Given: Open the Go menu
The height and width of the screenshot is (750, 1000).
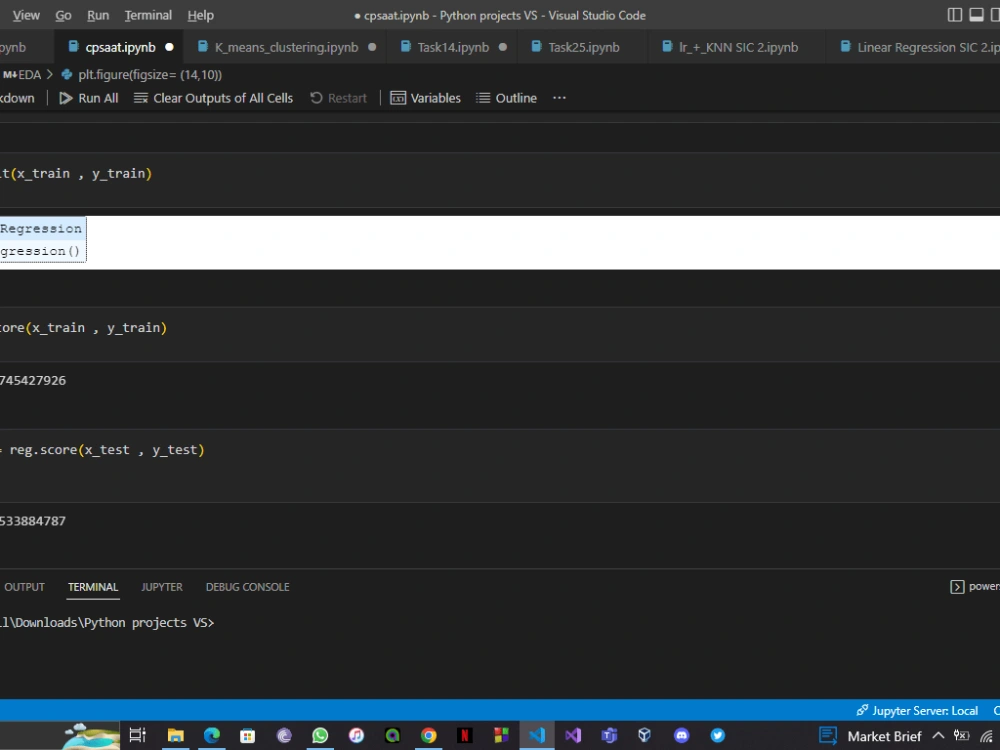Looking at the screenshot, I should [x=63, y=15].
